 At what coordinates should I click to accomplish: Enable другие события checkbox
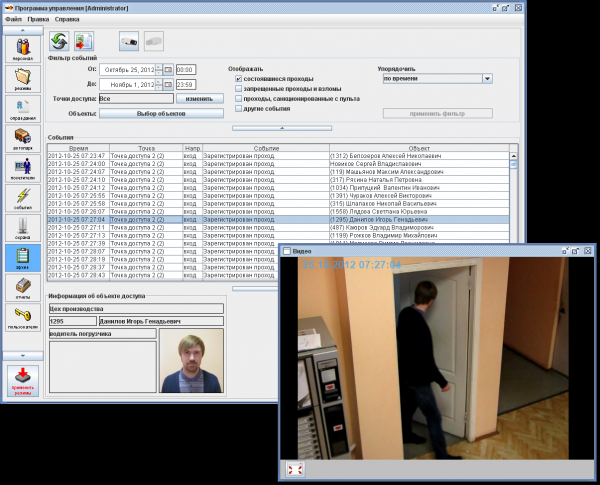pyautogui.click(x=238, y=109)
